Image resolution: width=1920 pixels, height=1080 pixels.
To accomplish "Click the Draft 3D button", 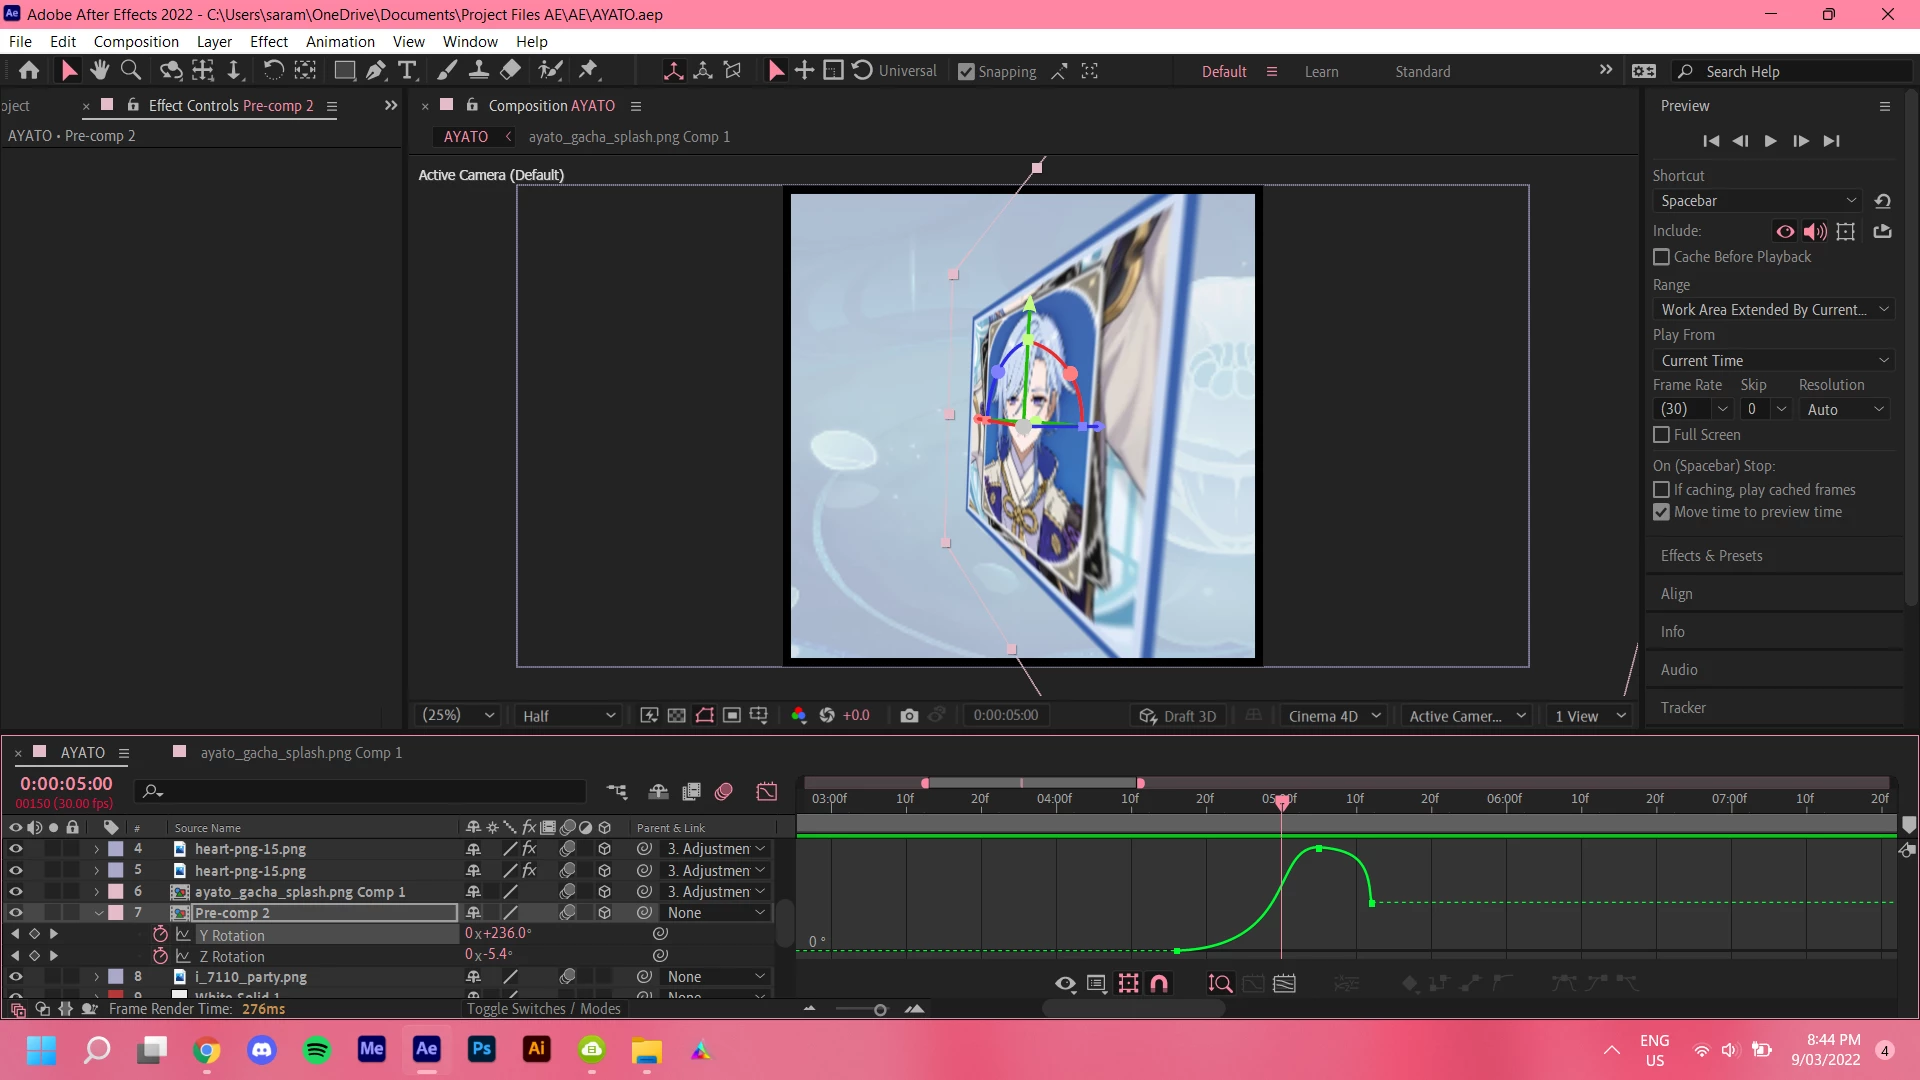I will click(x=1178, y=716).
